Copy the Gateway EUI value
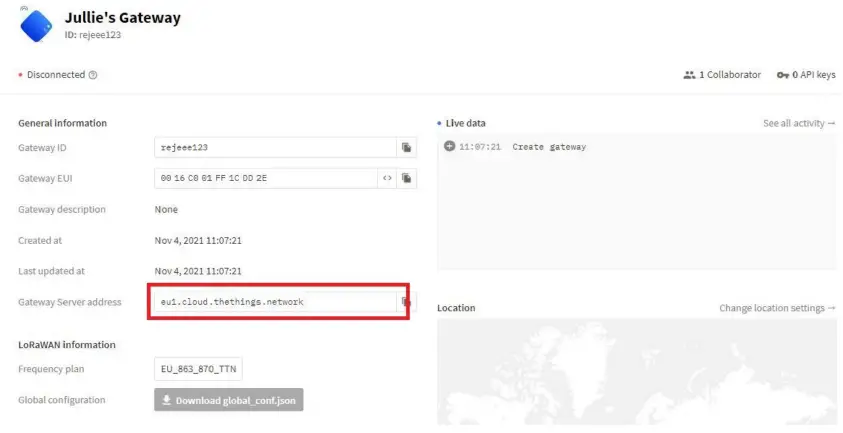This screenshot has width=843, height=433. 406,178
